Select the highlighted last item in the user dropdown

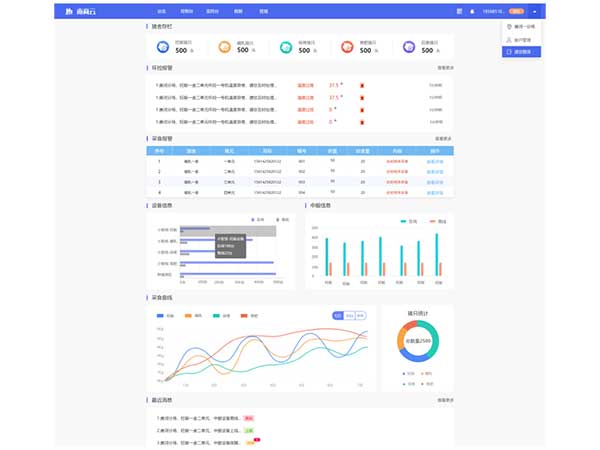tap(521, 51)
